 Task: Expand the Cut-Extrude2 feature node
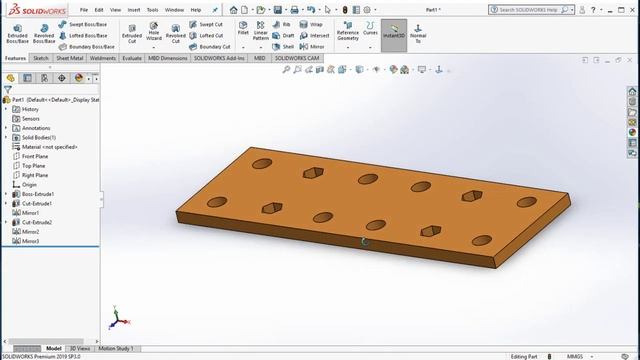6,222
